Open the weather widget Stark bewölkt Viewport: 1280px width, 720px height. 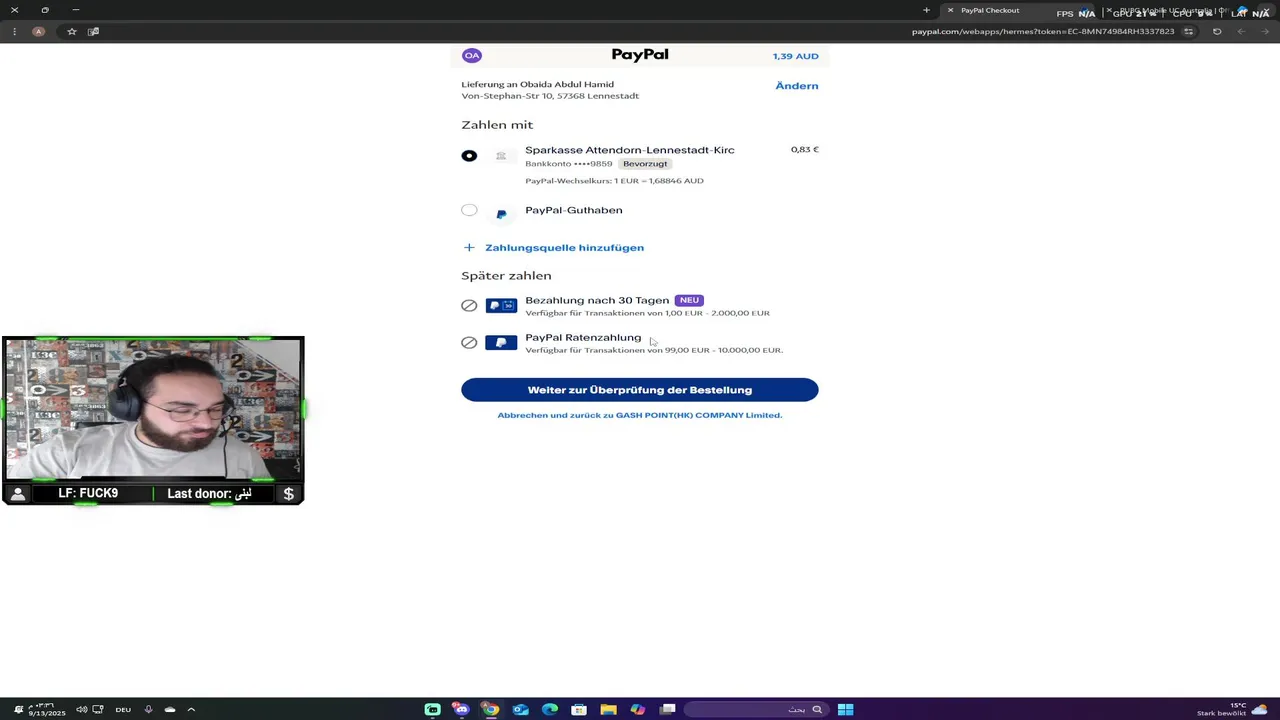1232,709
